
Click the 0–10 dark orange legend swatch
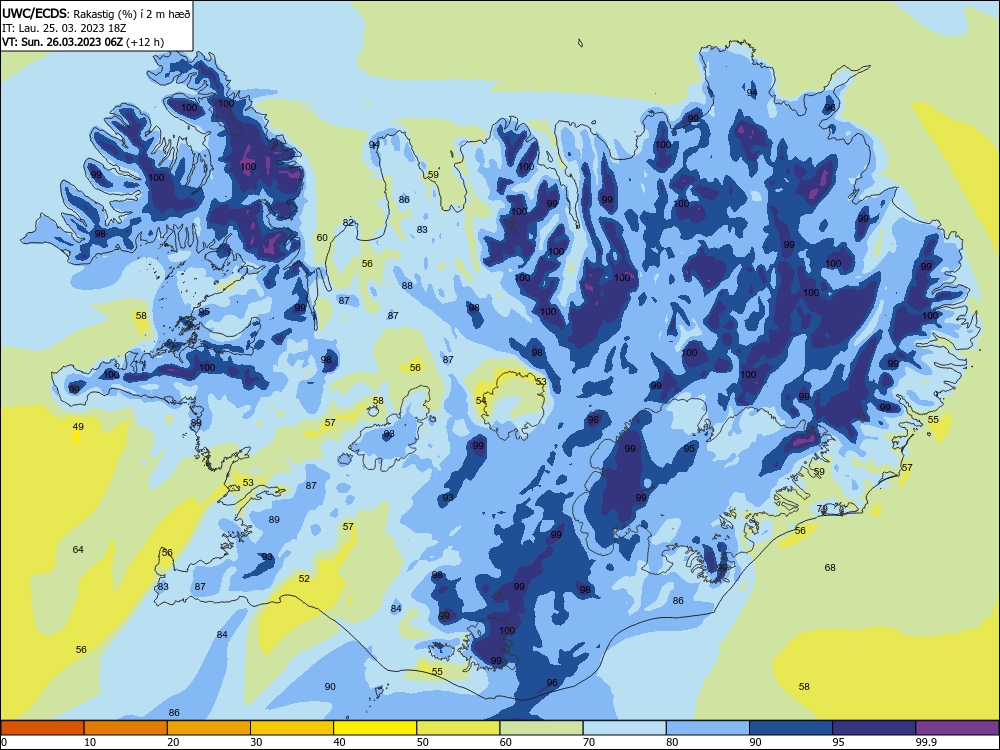(x=43, y=728)
